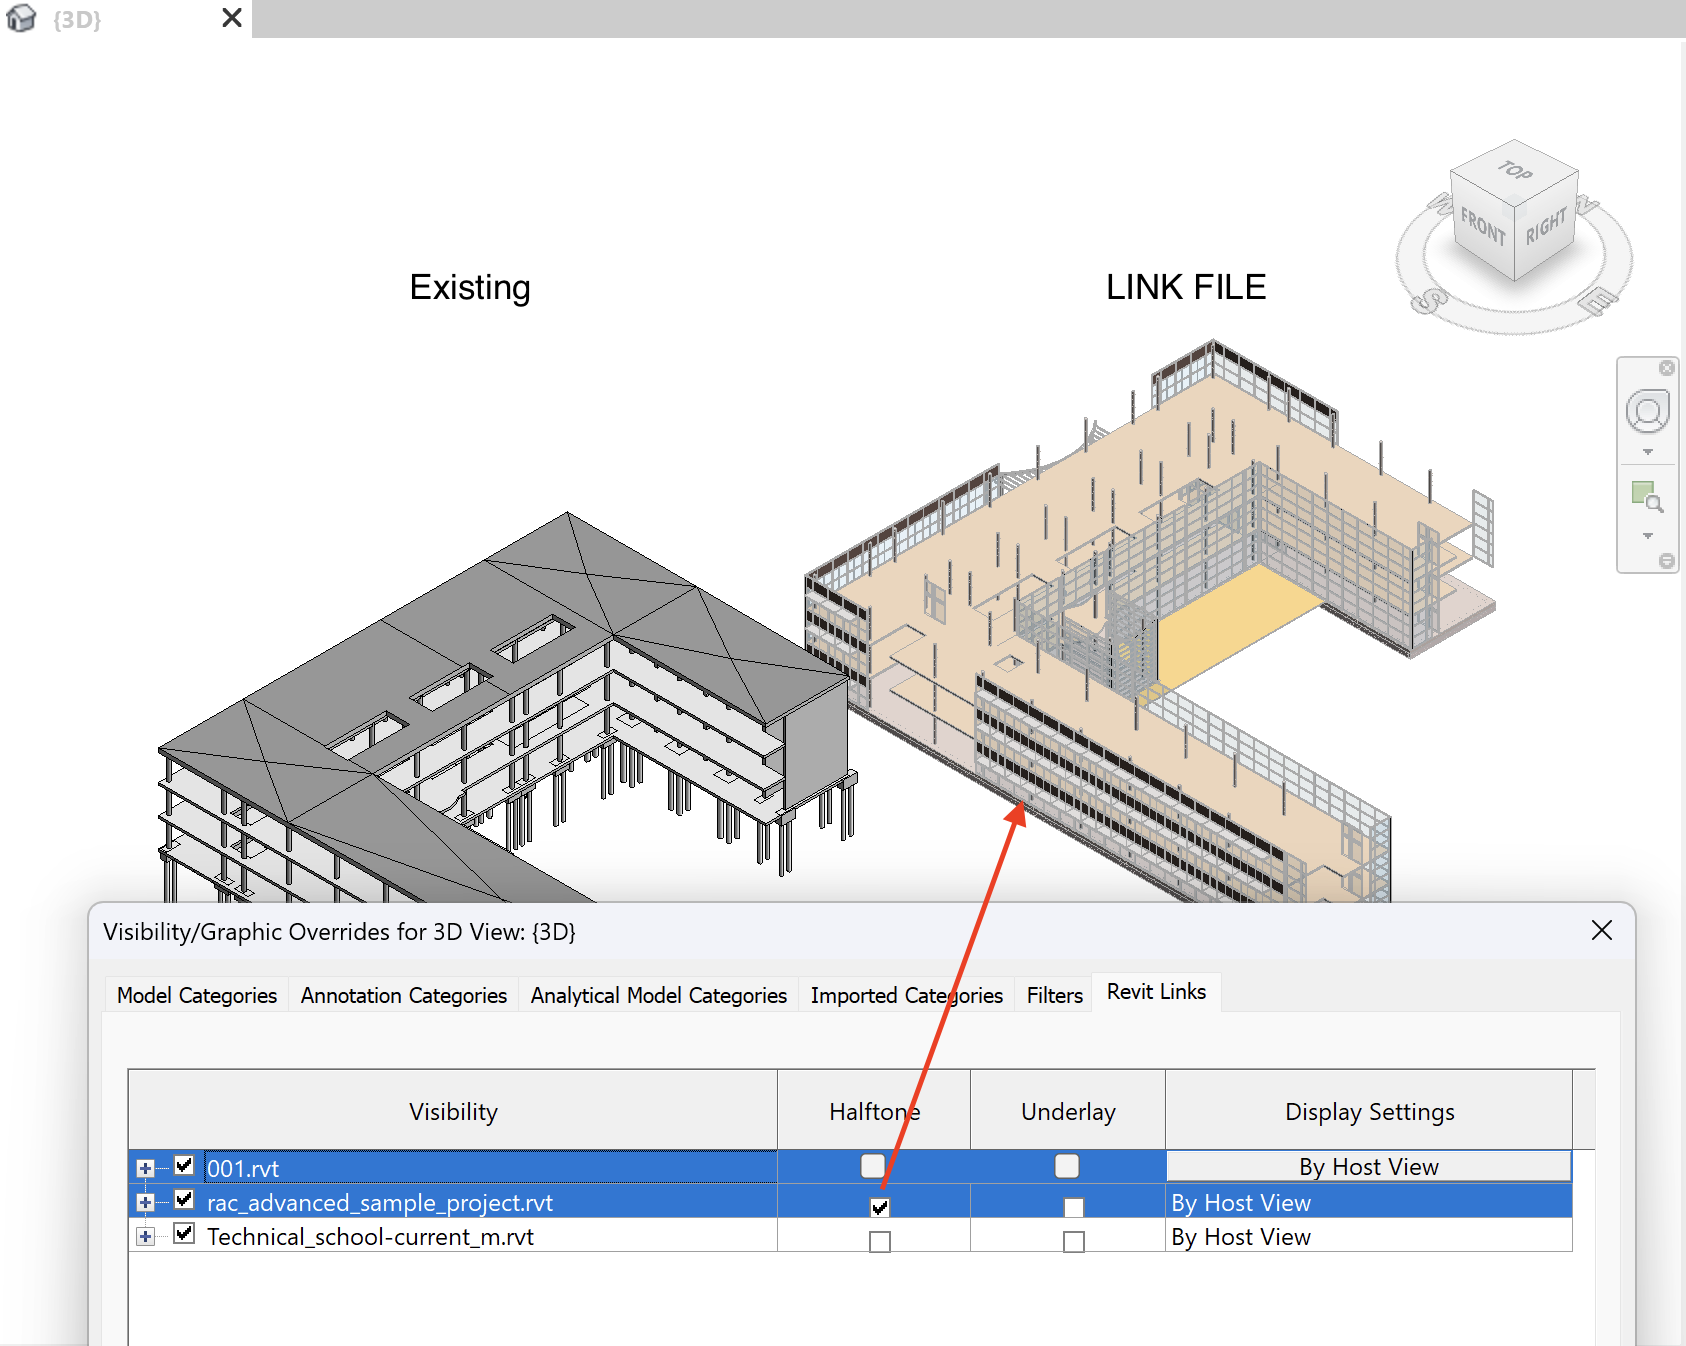Click the Visibility column header
Viewport: 1686px width, 1346px height.
click(x=453, y=1111)
